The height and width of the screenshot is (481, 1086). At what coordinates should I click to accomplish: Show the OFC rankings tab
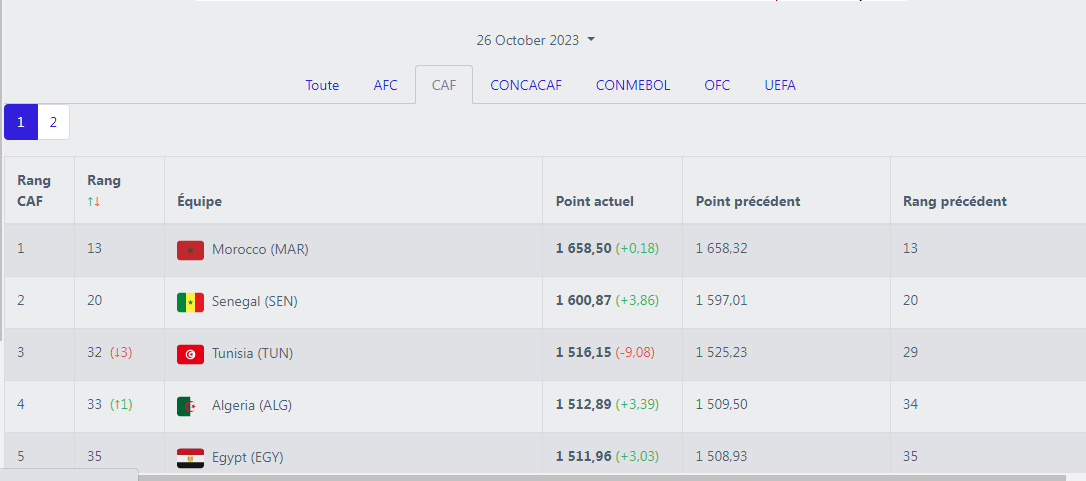[717, 85]
